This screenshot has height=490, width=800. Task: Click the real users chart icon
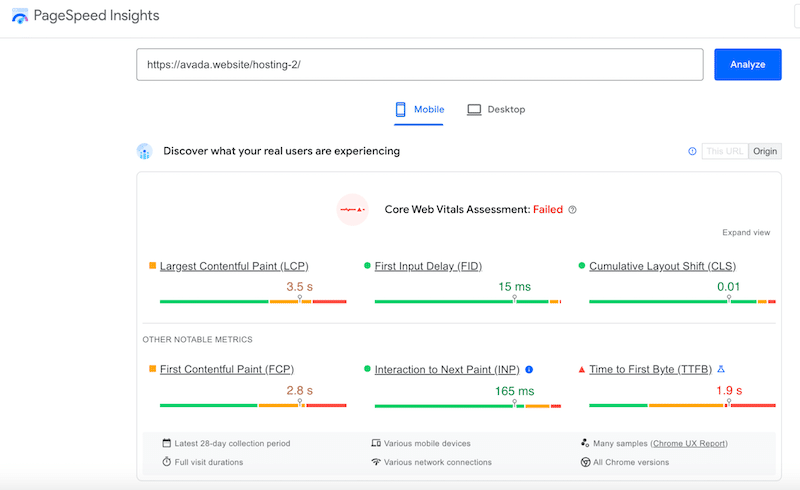coord(144,151)
